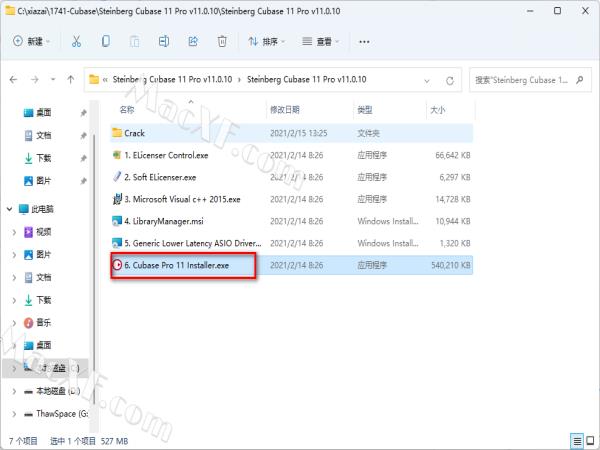Click Microsoft Visual c++ 2015.exe file icon
Screen dimensions: 600x450
tap(117, 199)
